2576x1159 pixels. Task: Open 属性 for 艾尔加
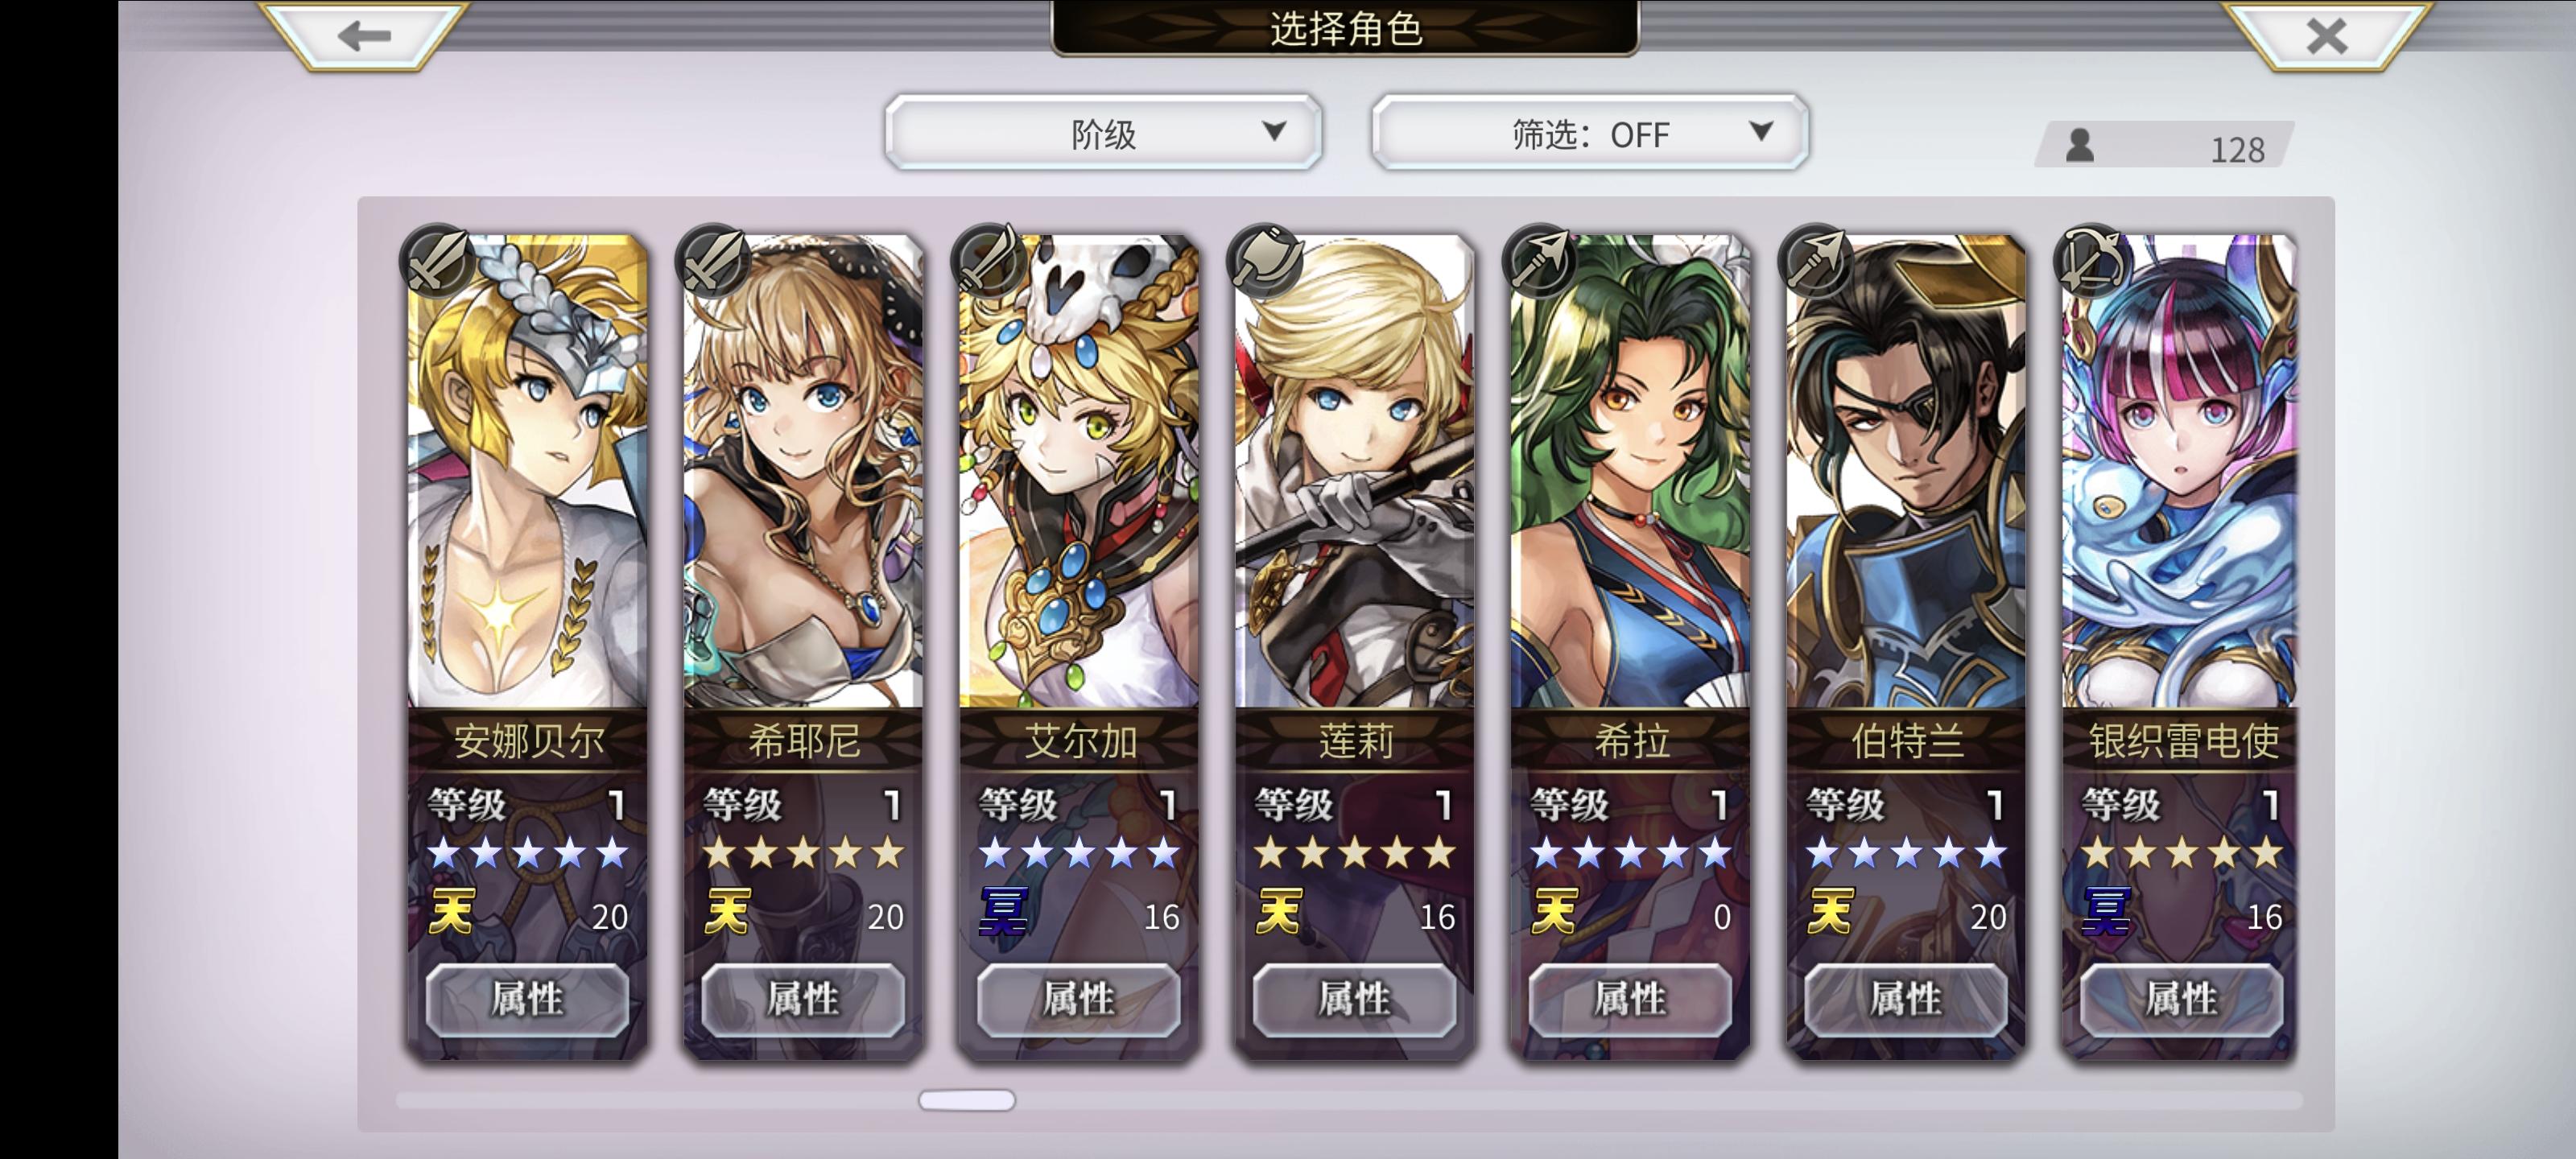(1079, 998)
